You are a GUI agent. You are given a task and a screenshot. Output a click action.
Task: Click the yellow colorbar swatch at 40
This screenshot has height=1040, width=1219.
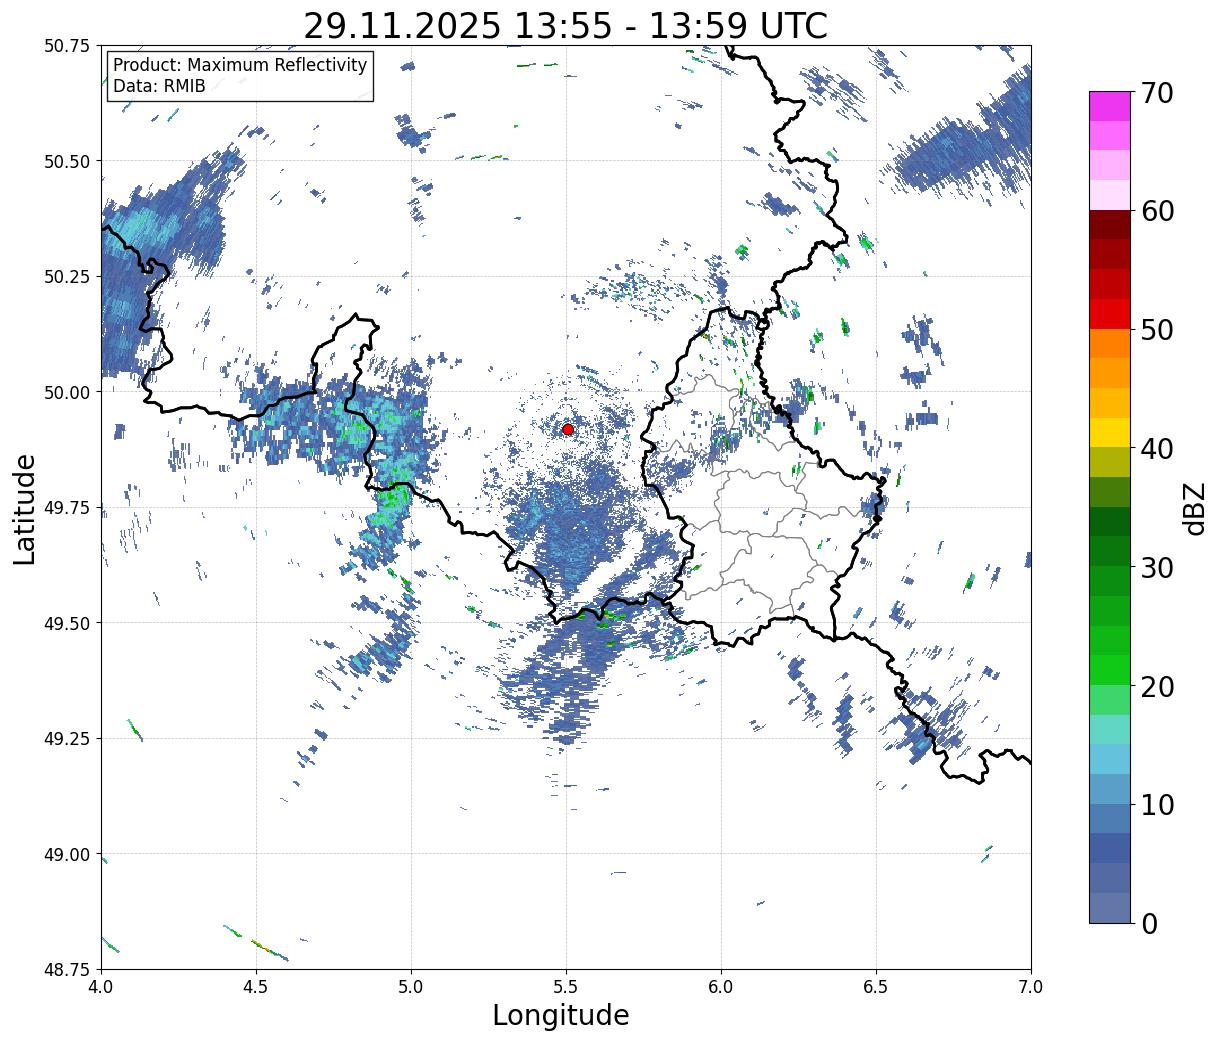[x=1110, y=432]
